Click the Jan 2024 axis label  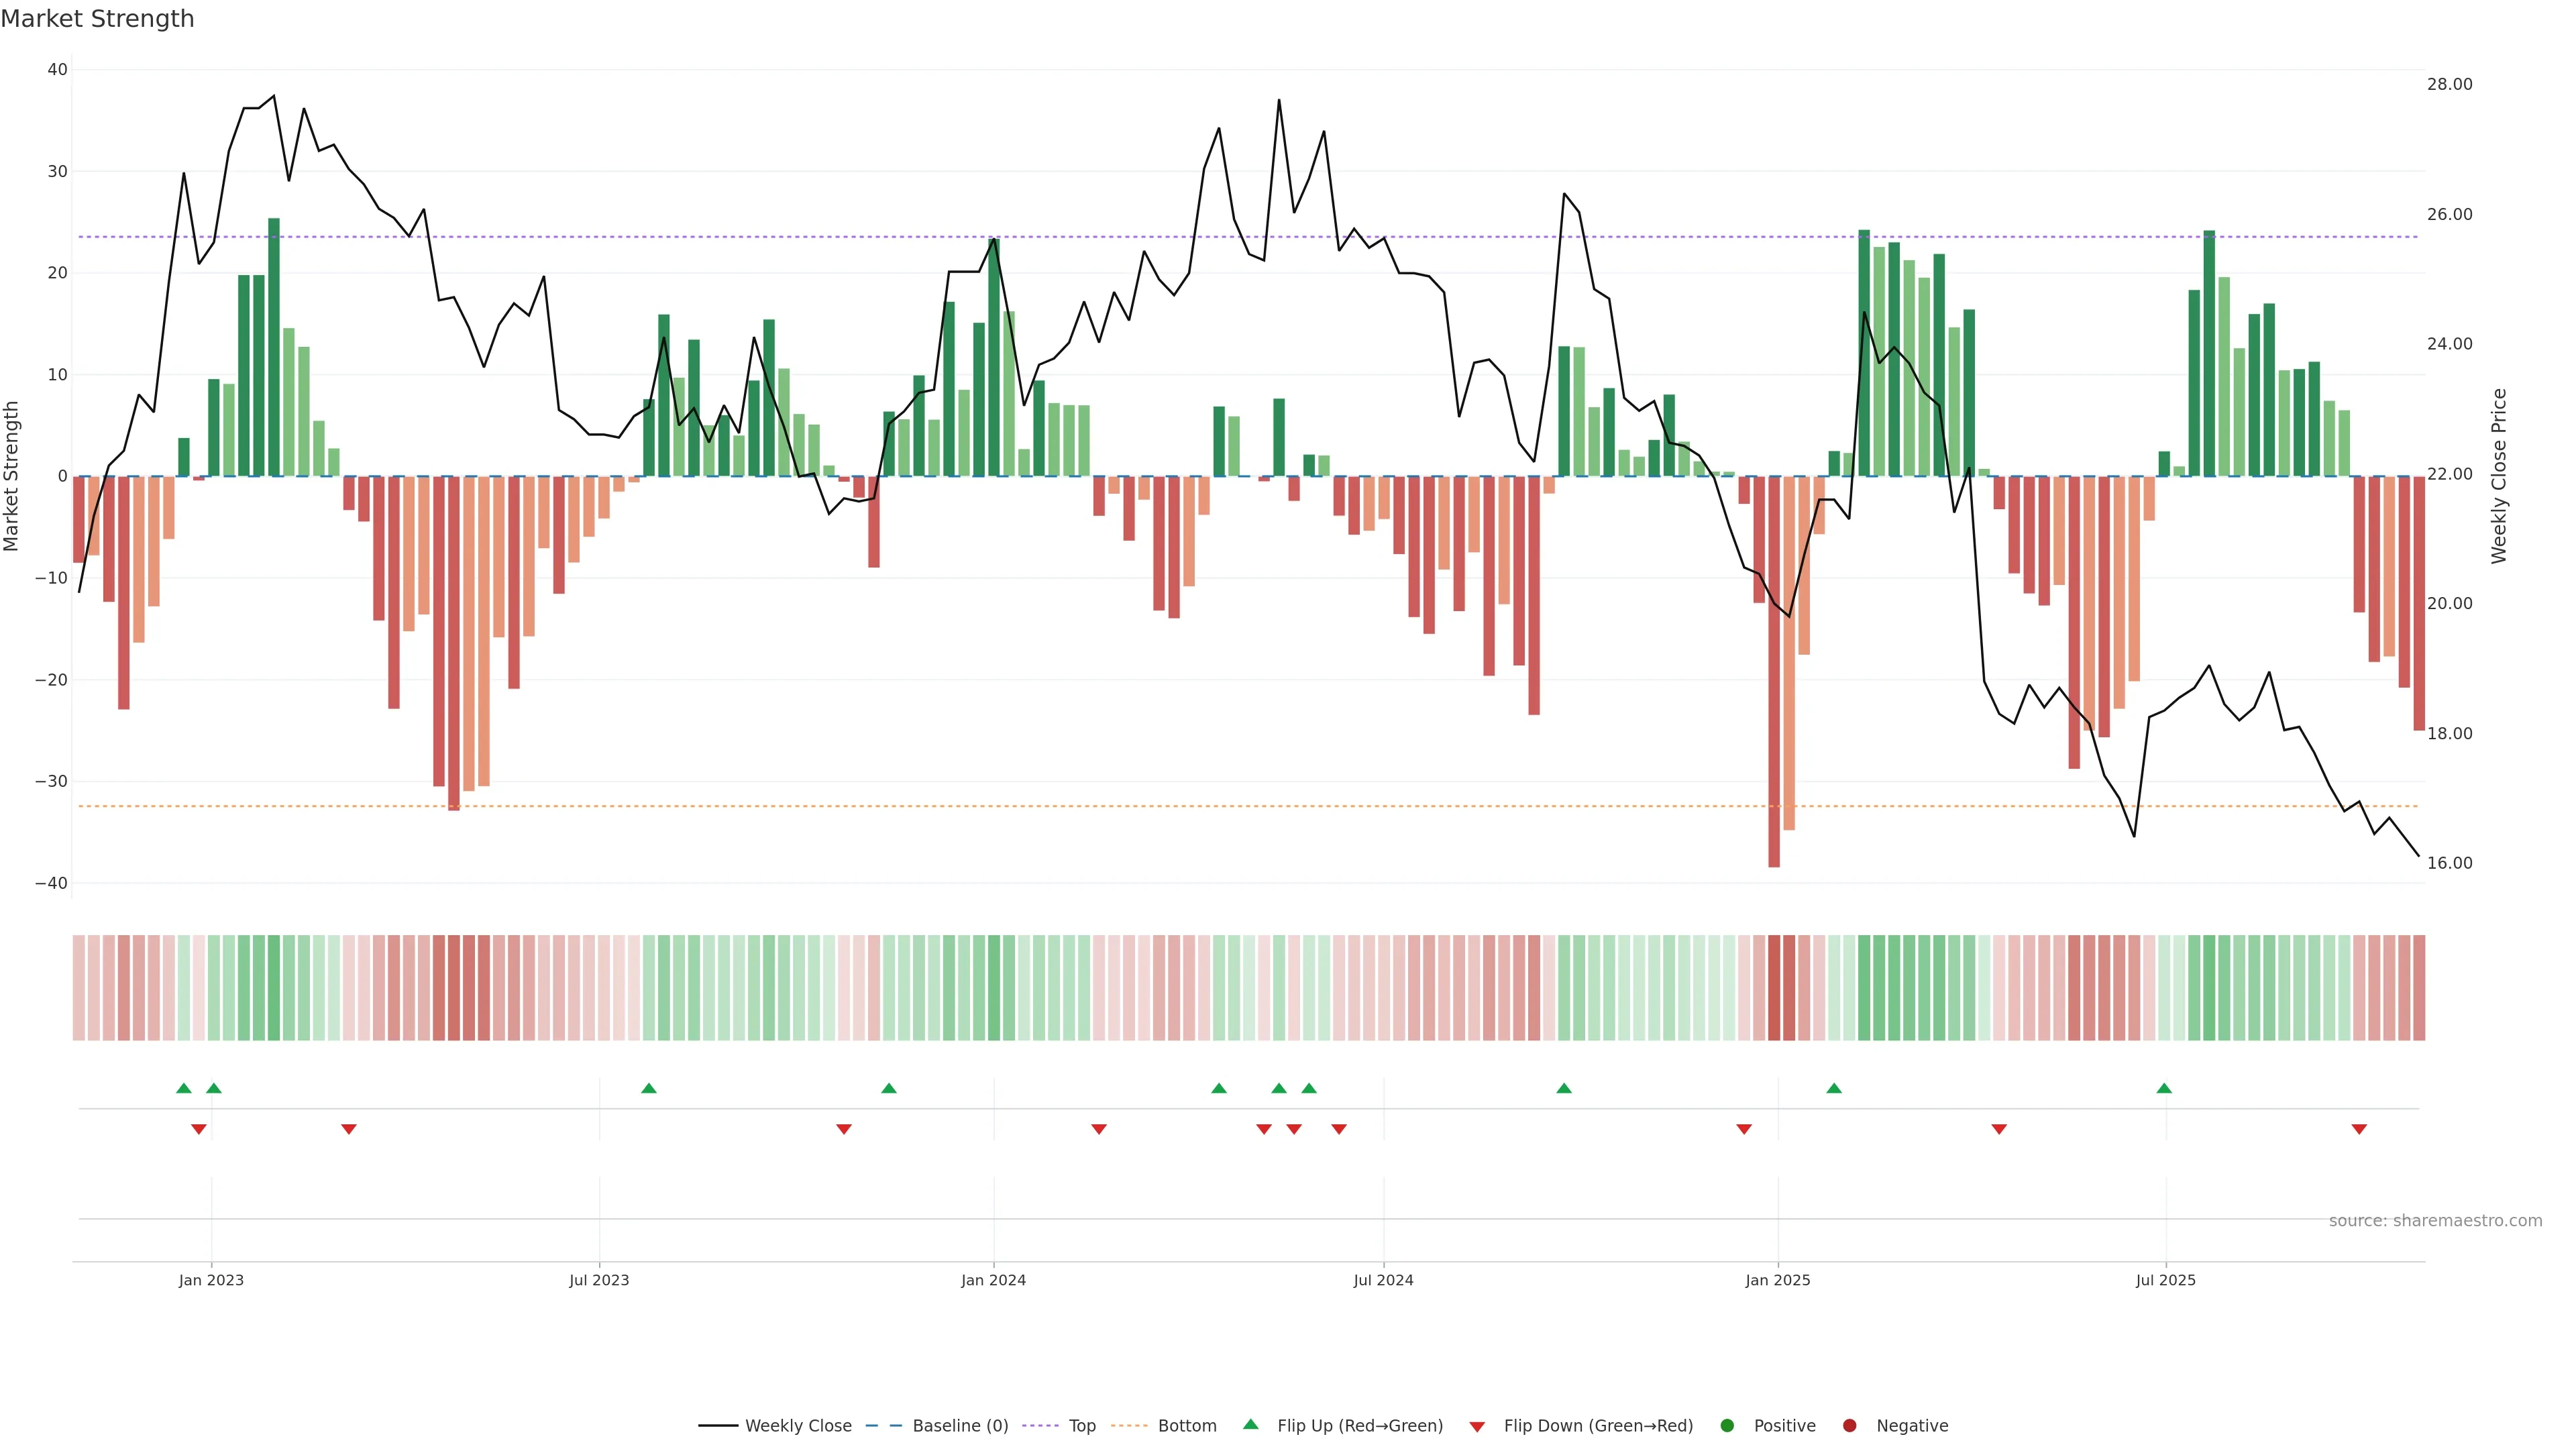click(x=993, y=1280)
